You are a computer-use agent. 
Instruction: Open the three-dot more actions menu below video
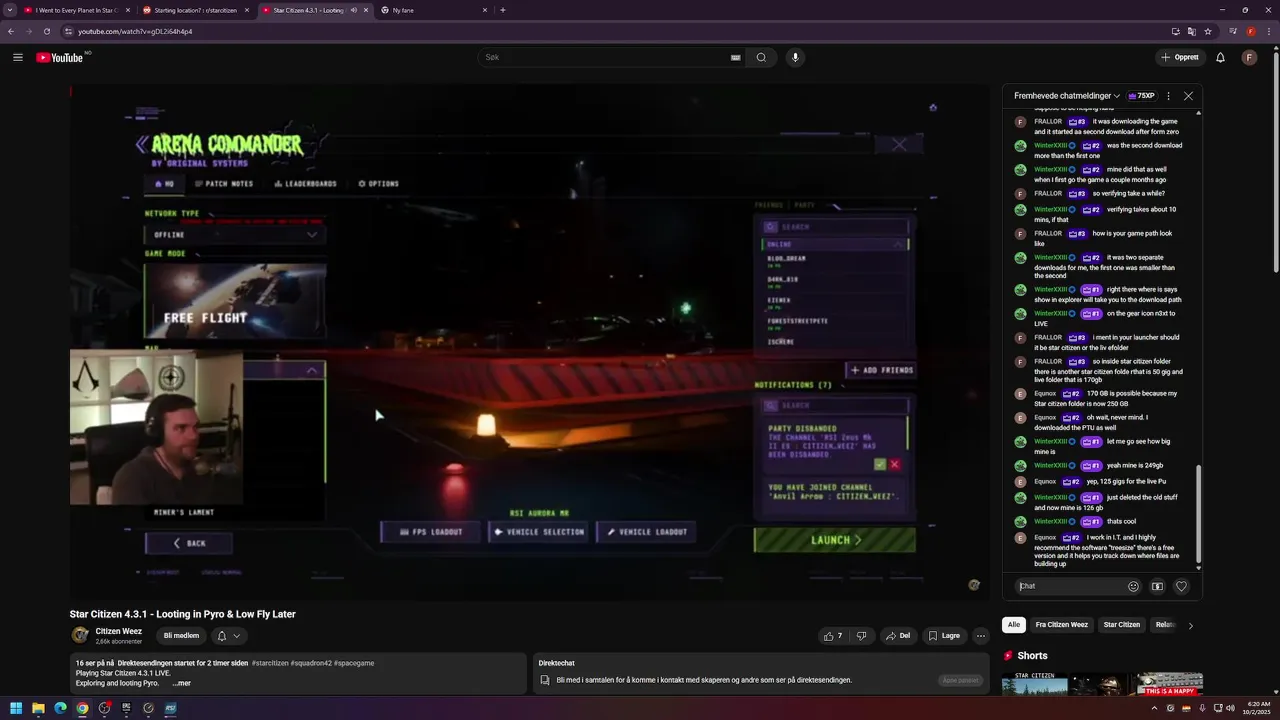coord(981,635)
